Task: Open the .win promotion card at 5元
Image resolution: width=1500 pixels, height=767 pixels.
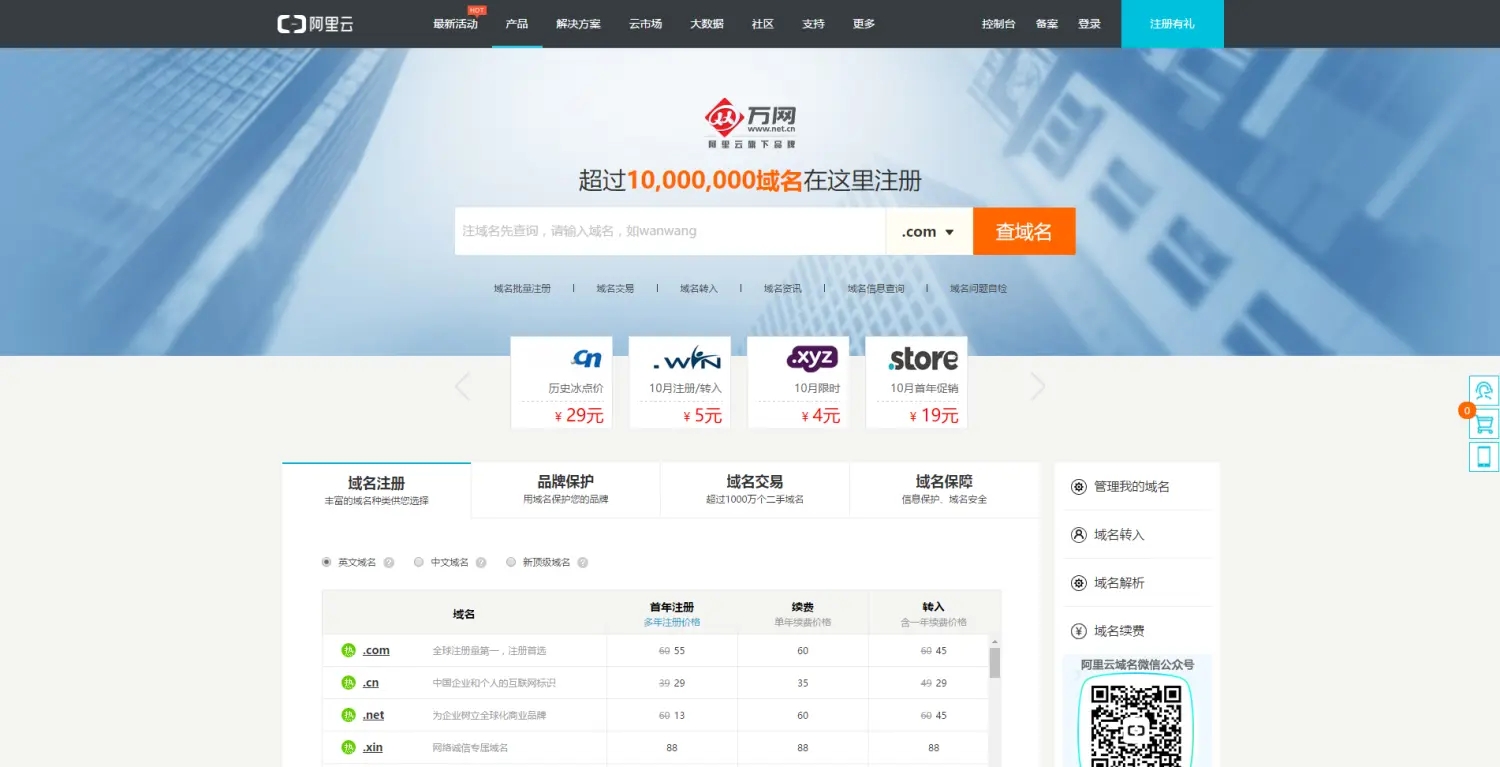Action: 680,382
